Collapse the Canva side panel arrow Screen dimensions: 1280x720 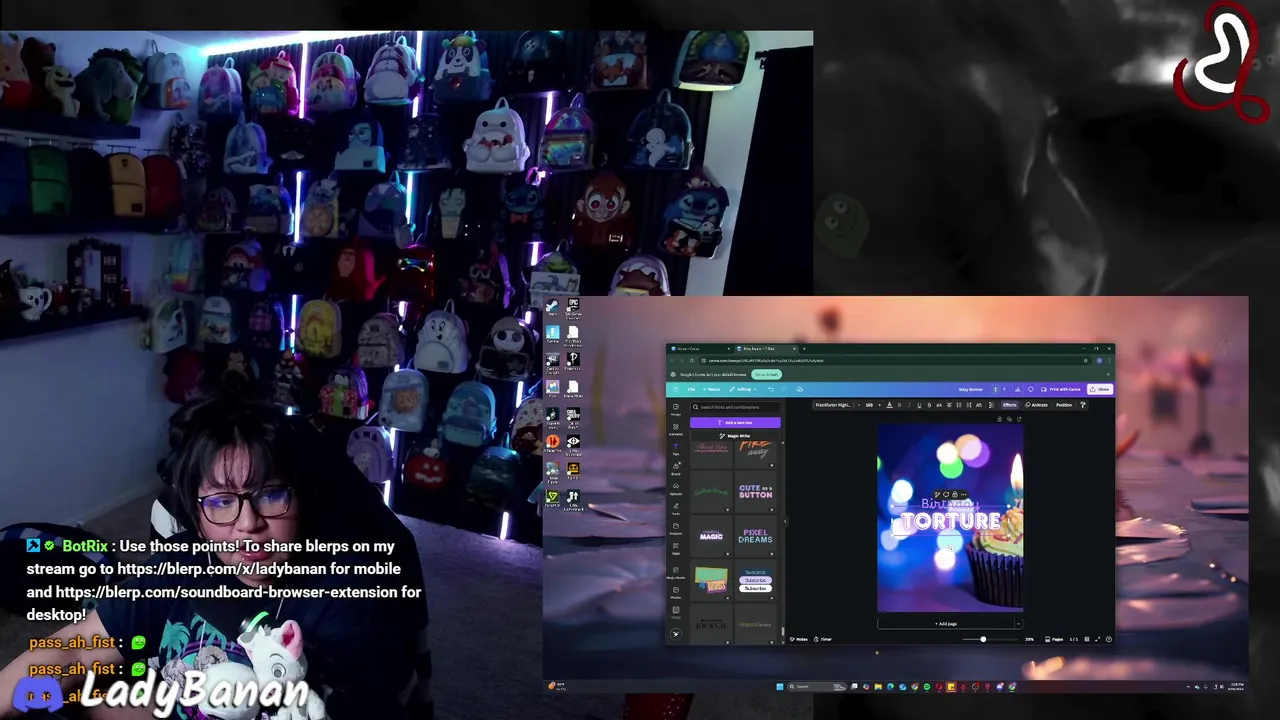pyautogui.click(x=785, y=521)
